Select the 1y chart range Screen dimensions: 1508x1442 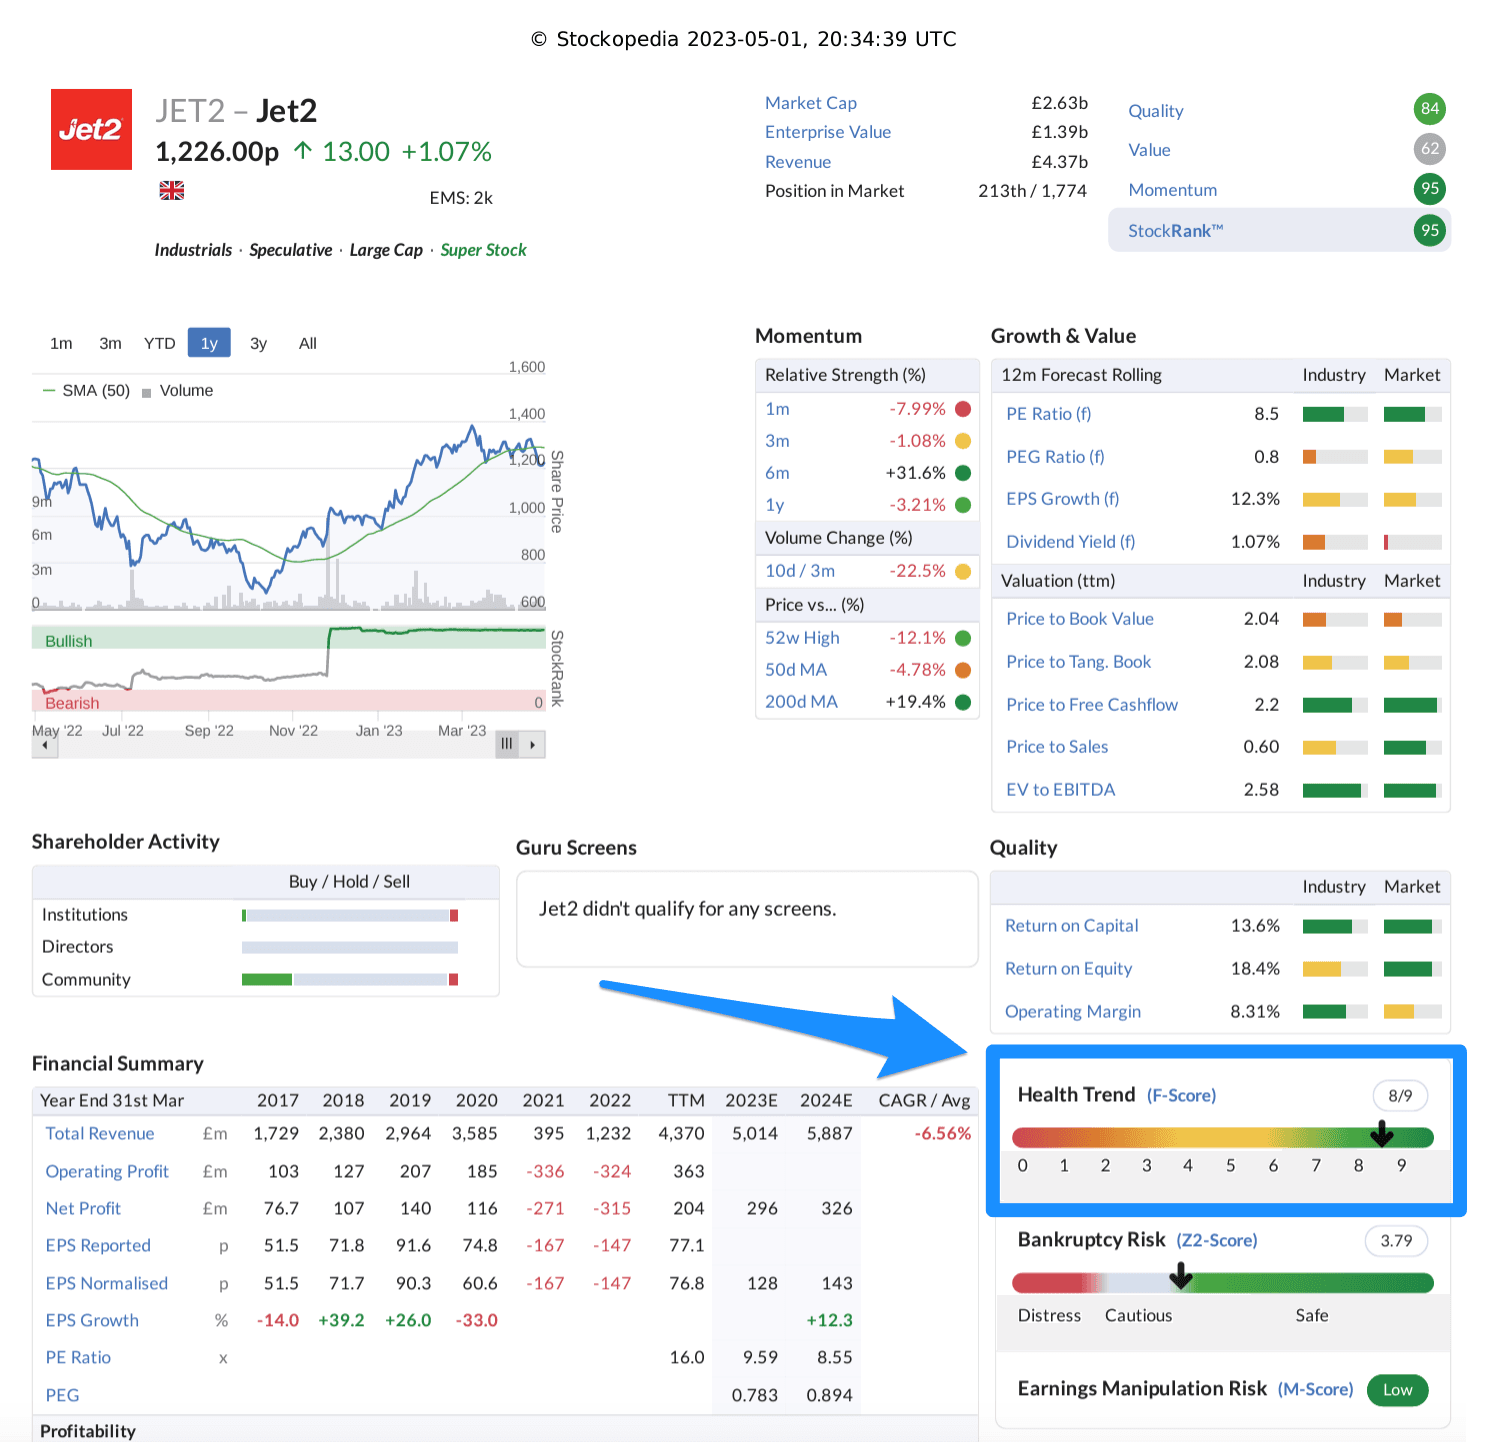coord(209,343)
